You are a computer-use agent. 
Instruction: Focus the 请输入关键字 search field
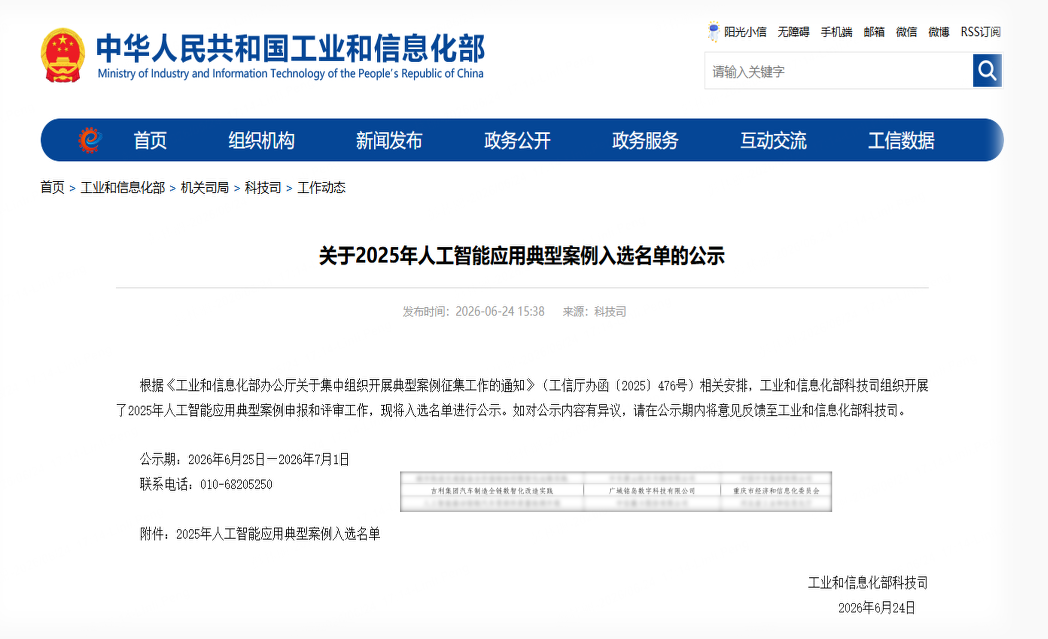pos(839,71)
